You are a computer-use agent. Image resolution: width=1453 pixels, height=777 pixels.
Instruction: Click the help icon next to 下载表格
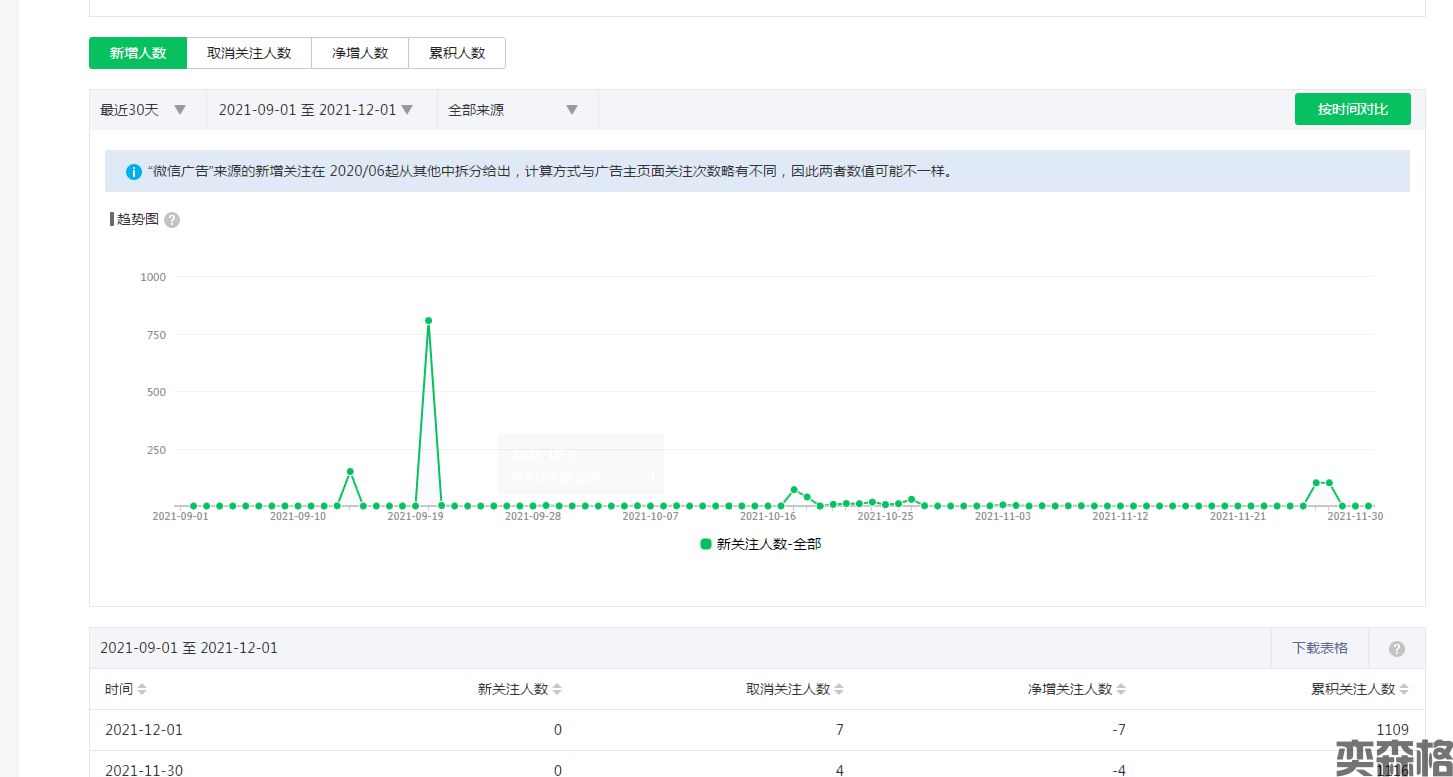pyautogui.click(x=1396, y=649)
